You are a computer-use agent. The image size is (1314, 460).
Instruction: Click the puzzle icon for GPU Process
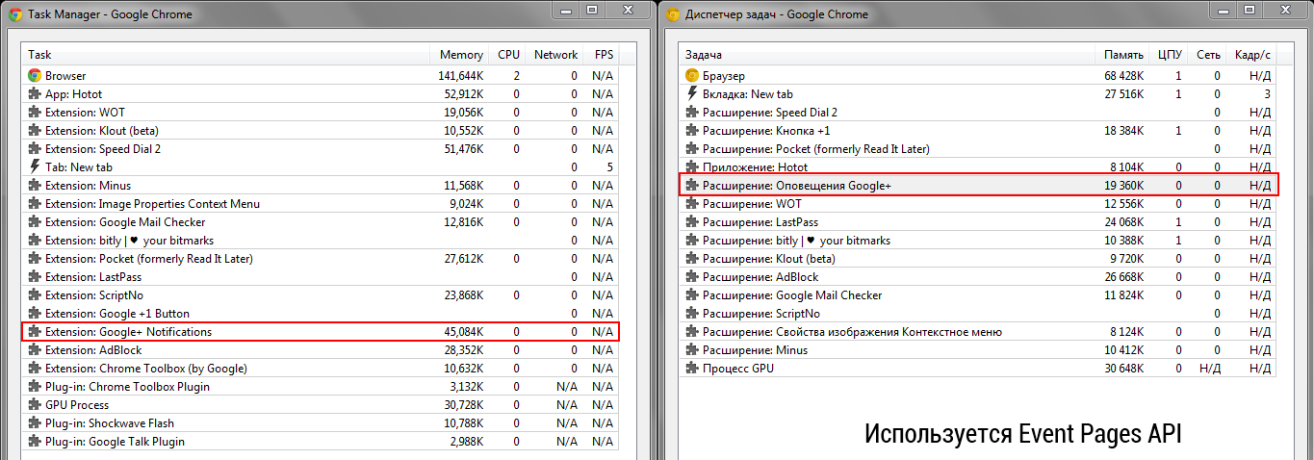pos(34,405)
